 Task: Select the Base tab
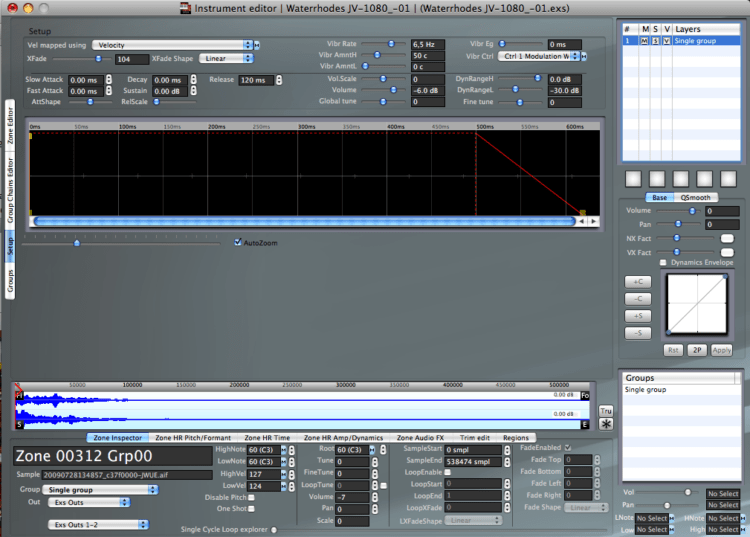(659, 197)
